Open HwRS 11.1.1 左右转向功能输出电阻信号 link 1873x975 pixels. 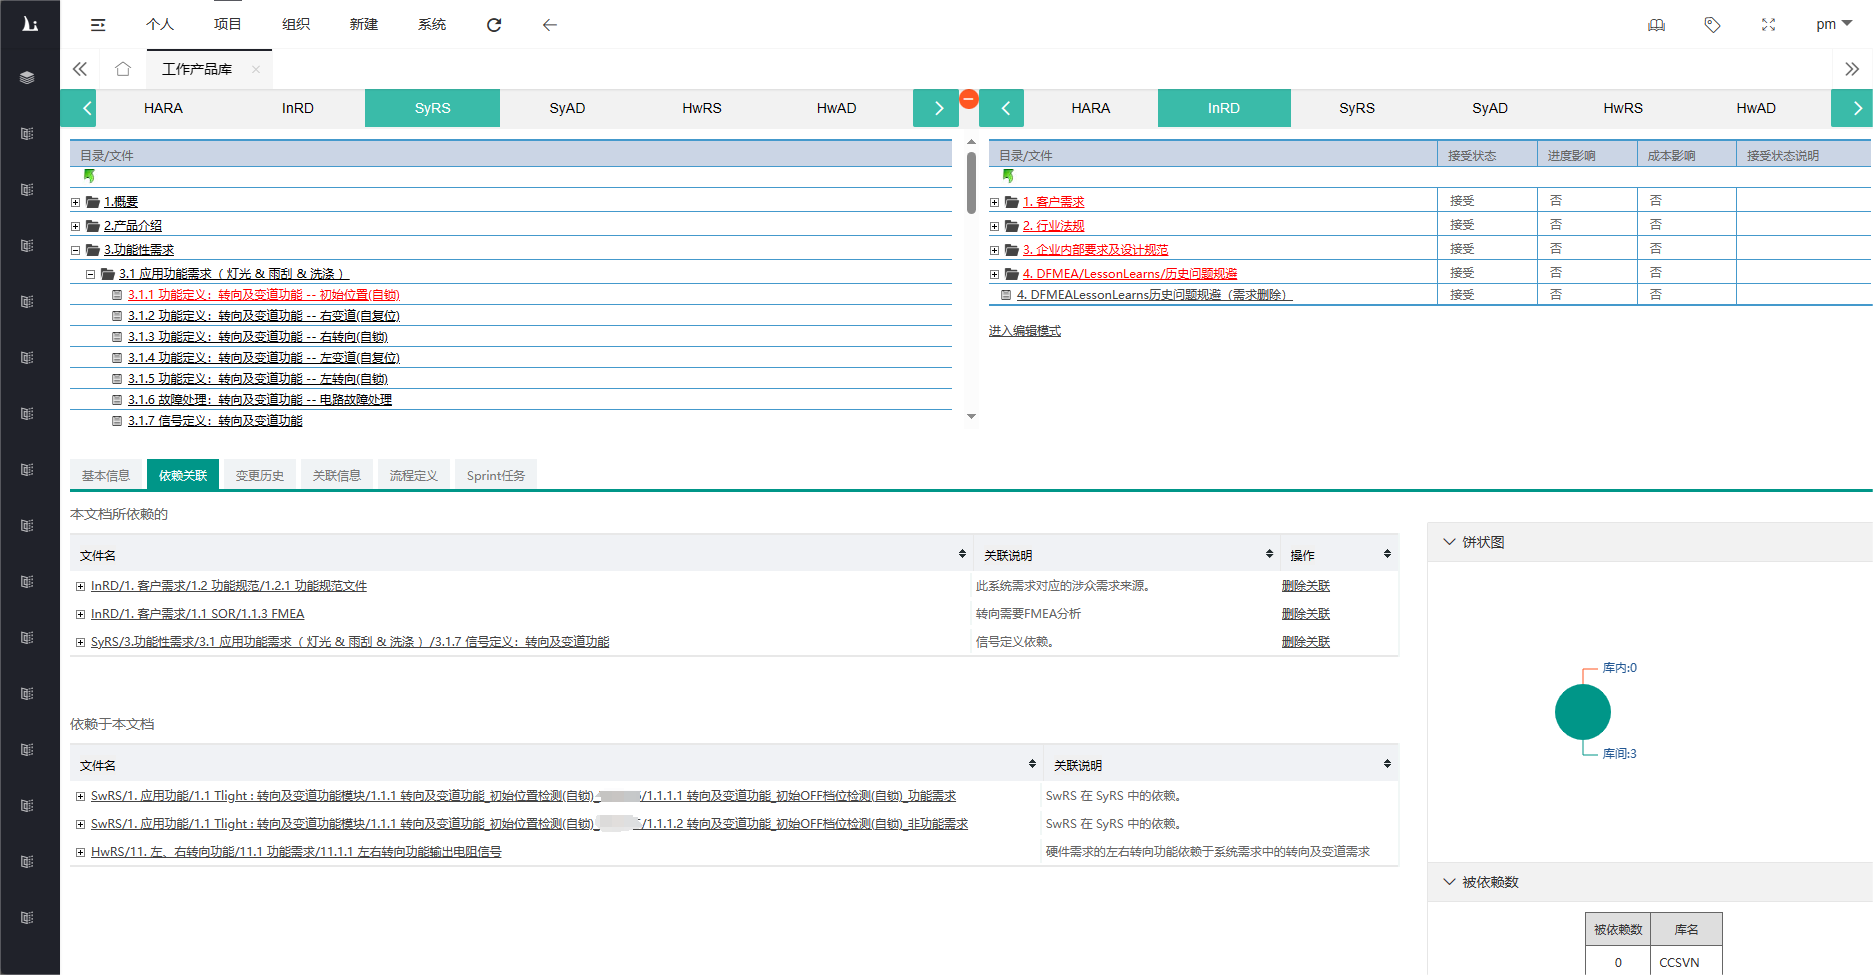pyautogui.click(x=296, y=852)
